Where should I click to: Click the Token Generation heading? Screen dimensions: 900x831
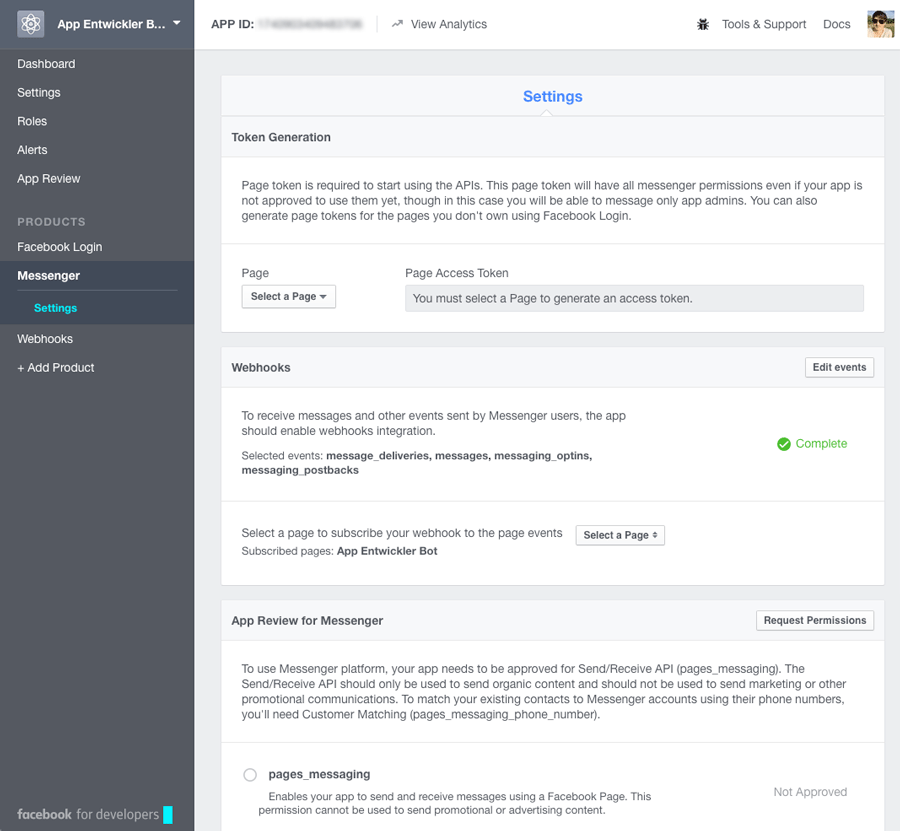(281, 137)
